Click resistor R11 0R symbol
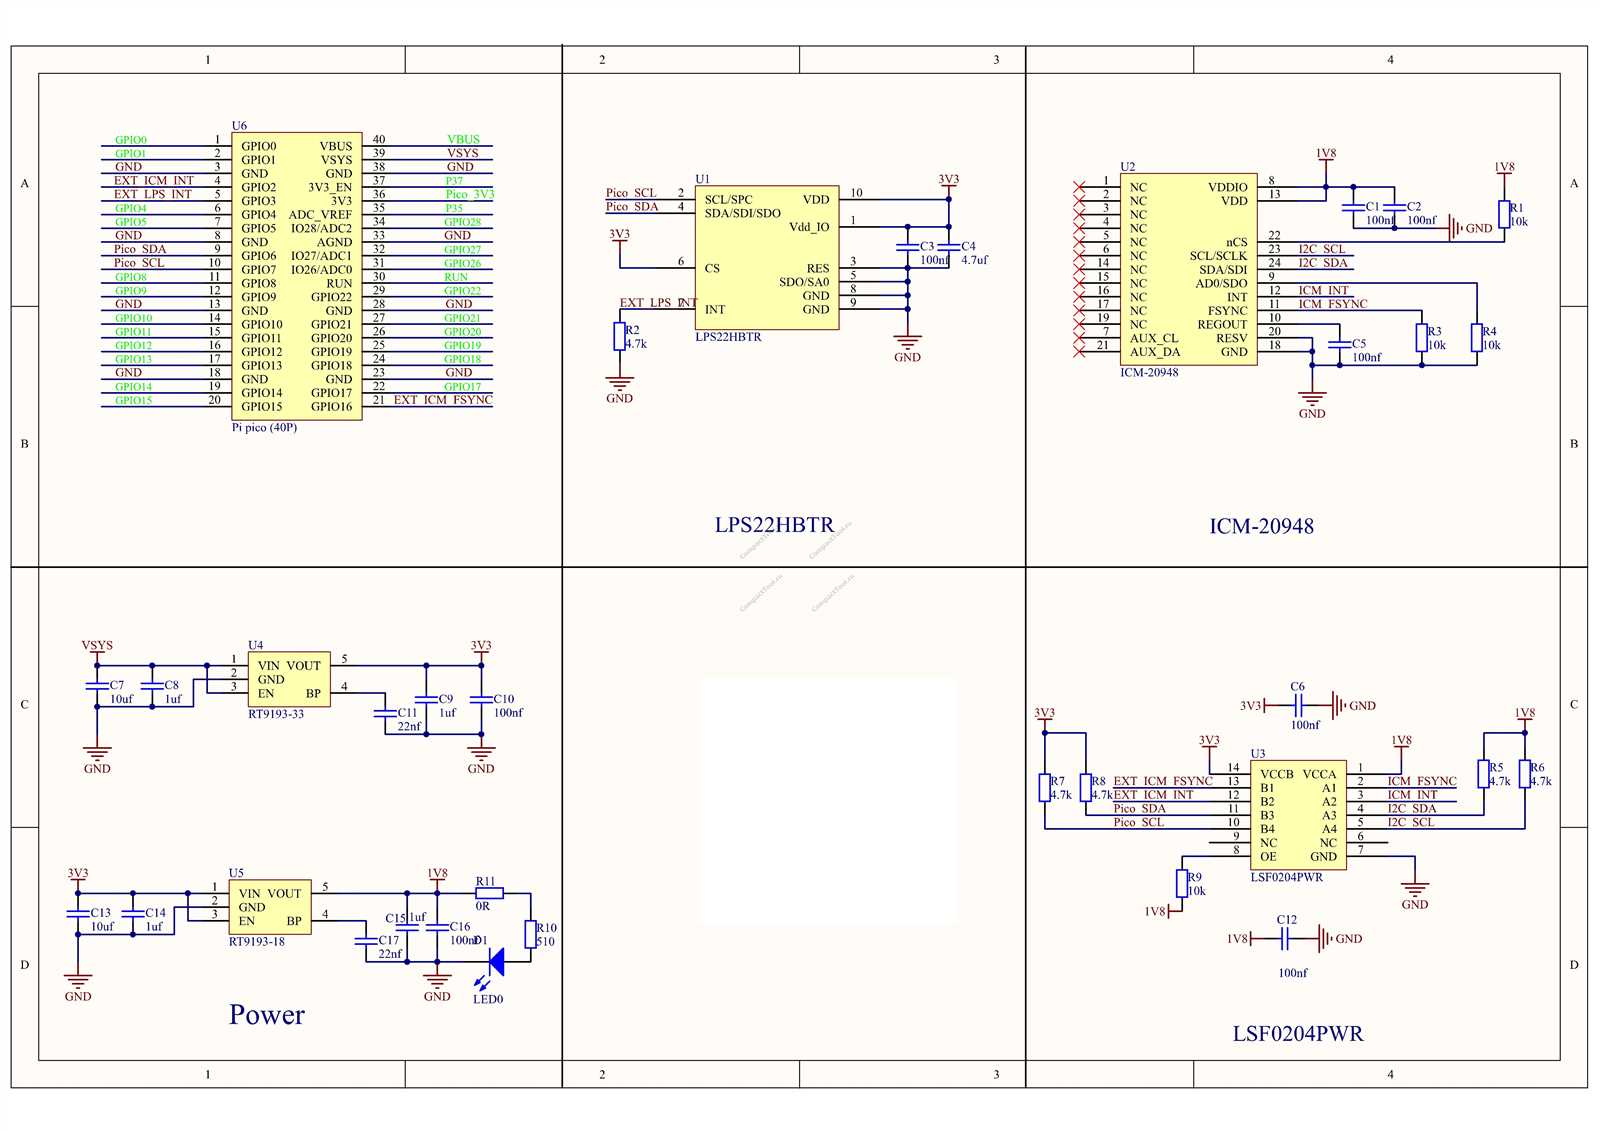Image resolution: width=1600 pixels, height=1131 pixels. coord(489,893)
